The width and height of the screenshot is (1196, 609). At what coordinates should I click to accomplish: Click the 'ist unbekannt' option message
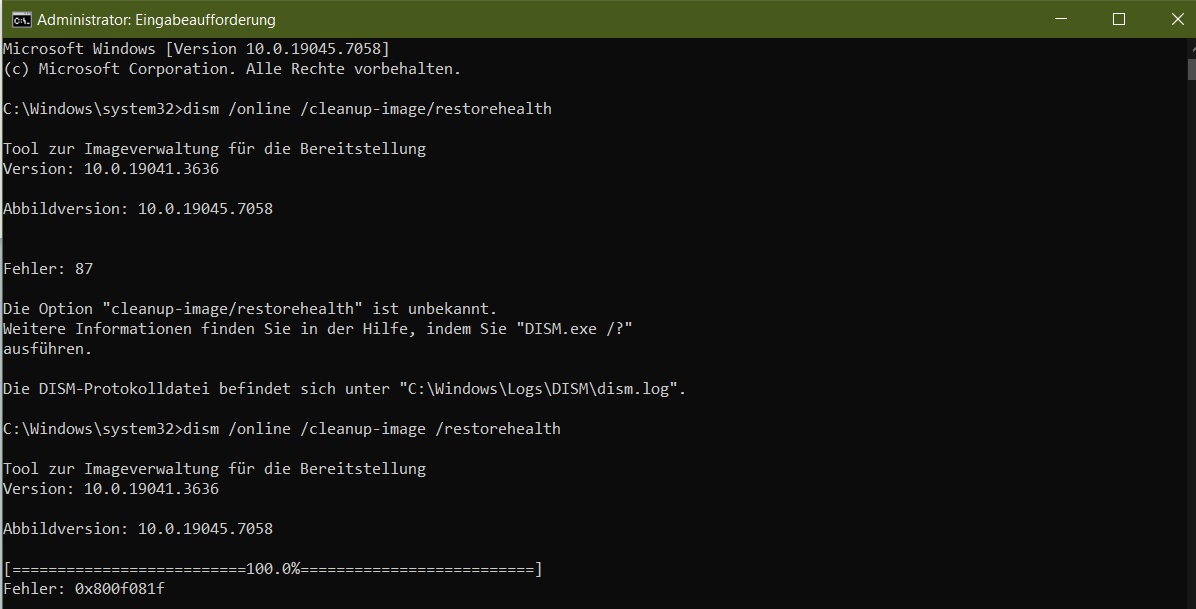(250, 309)
